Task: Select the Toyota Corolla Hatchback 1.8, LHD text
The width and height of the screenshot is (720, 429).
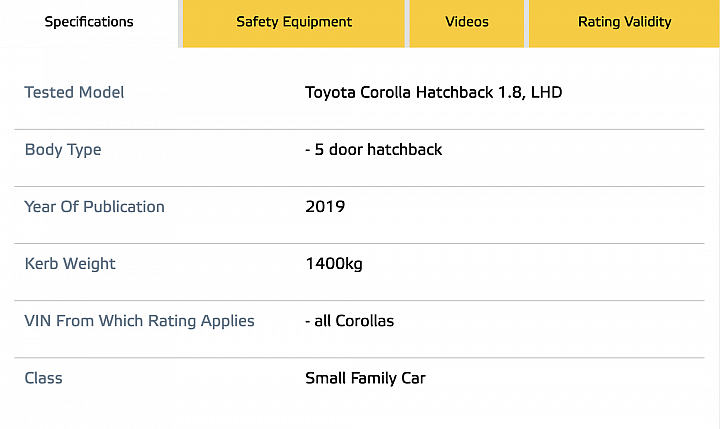Action: (433, 92)
